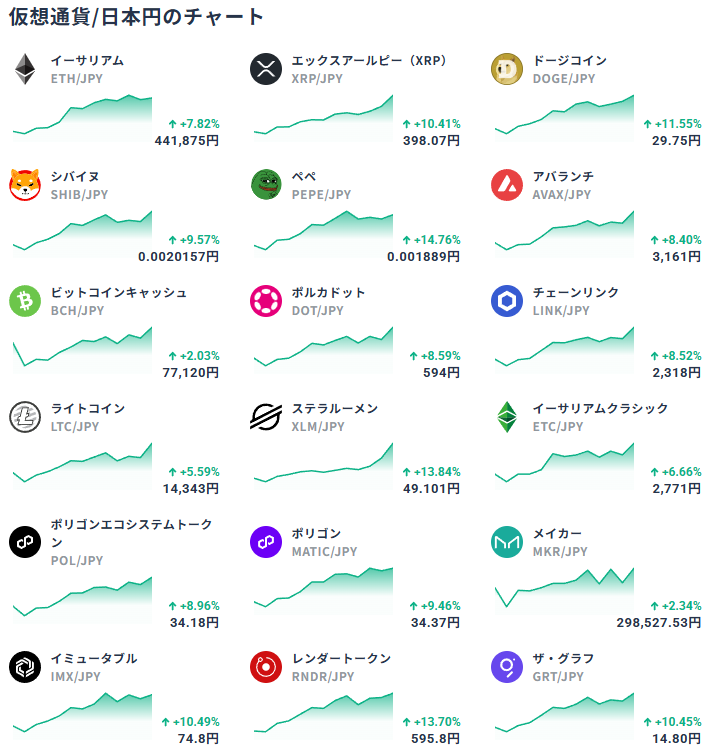This screenshot has height=753, width=713.
Task: Click the Stellar Lumens logo icon
Action: [x=266, y=417]
